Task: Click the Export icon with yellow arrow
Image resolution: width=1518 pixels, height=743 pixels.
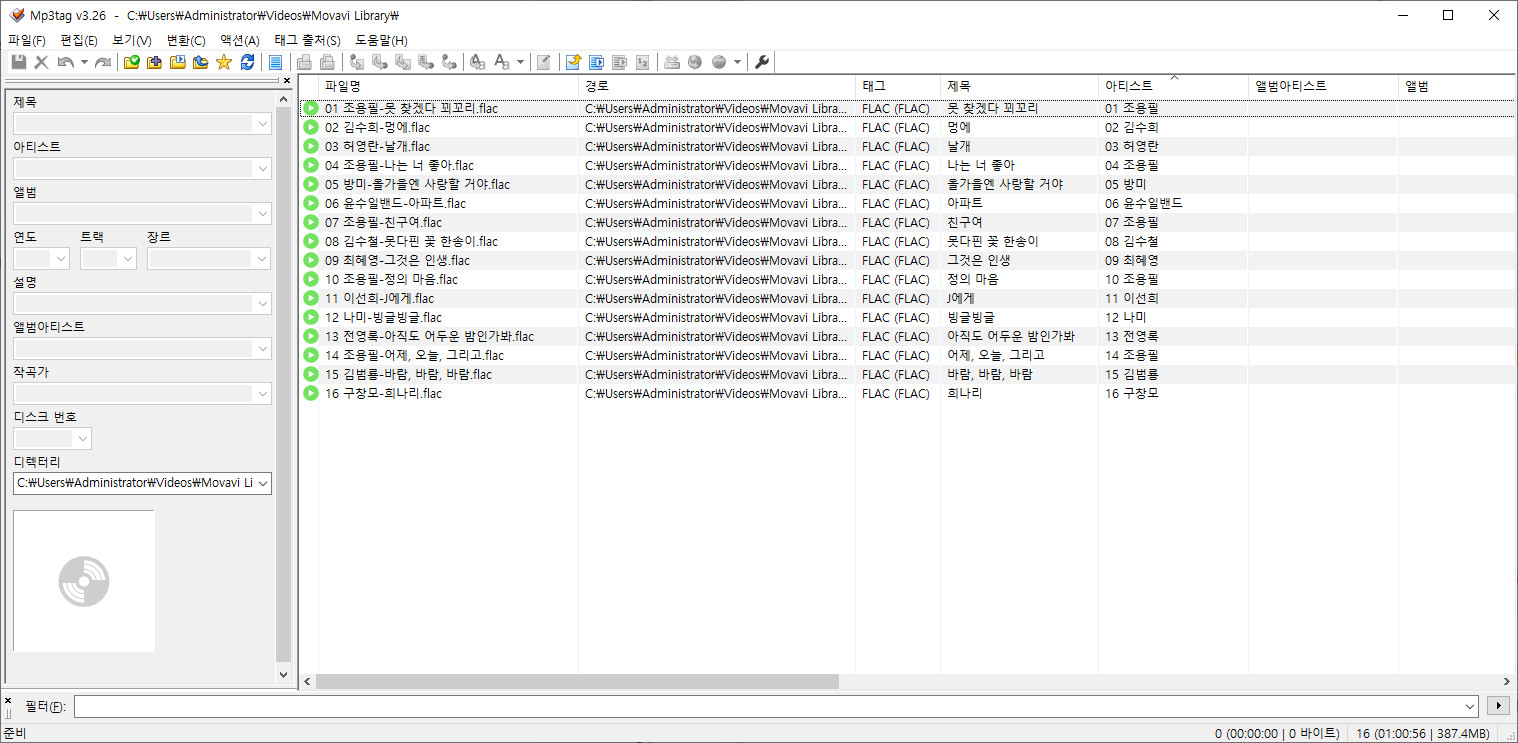Action: 572,62
